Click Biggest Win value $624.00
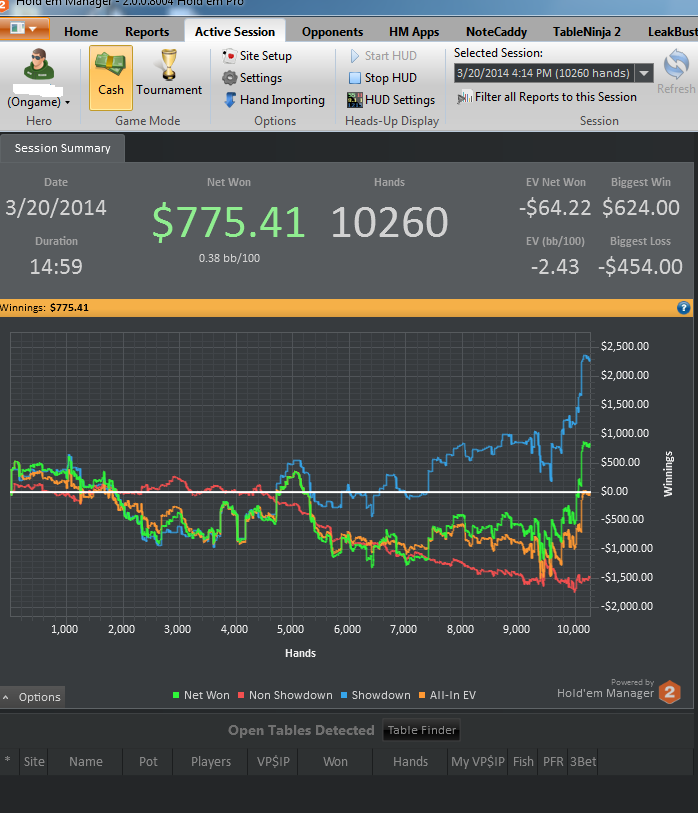 point(641,208)
